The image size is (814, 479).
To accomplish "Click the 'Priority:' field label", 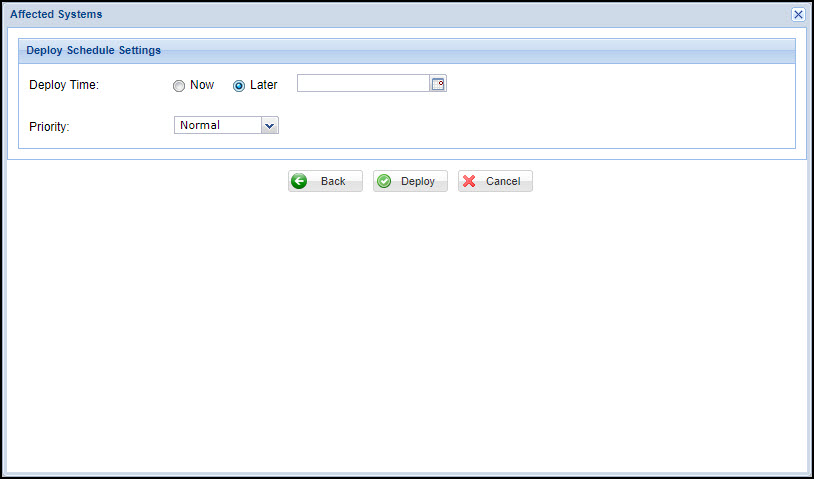I will tap(49, 127).
